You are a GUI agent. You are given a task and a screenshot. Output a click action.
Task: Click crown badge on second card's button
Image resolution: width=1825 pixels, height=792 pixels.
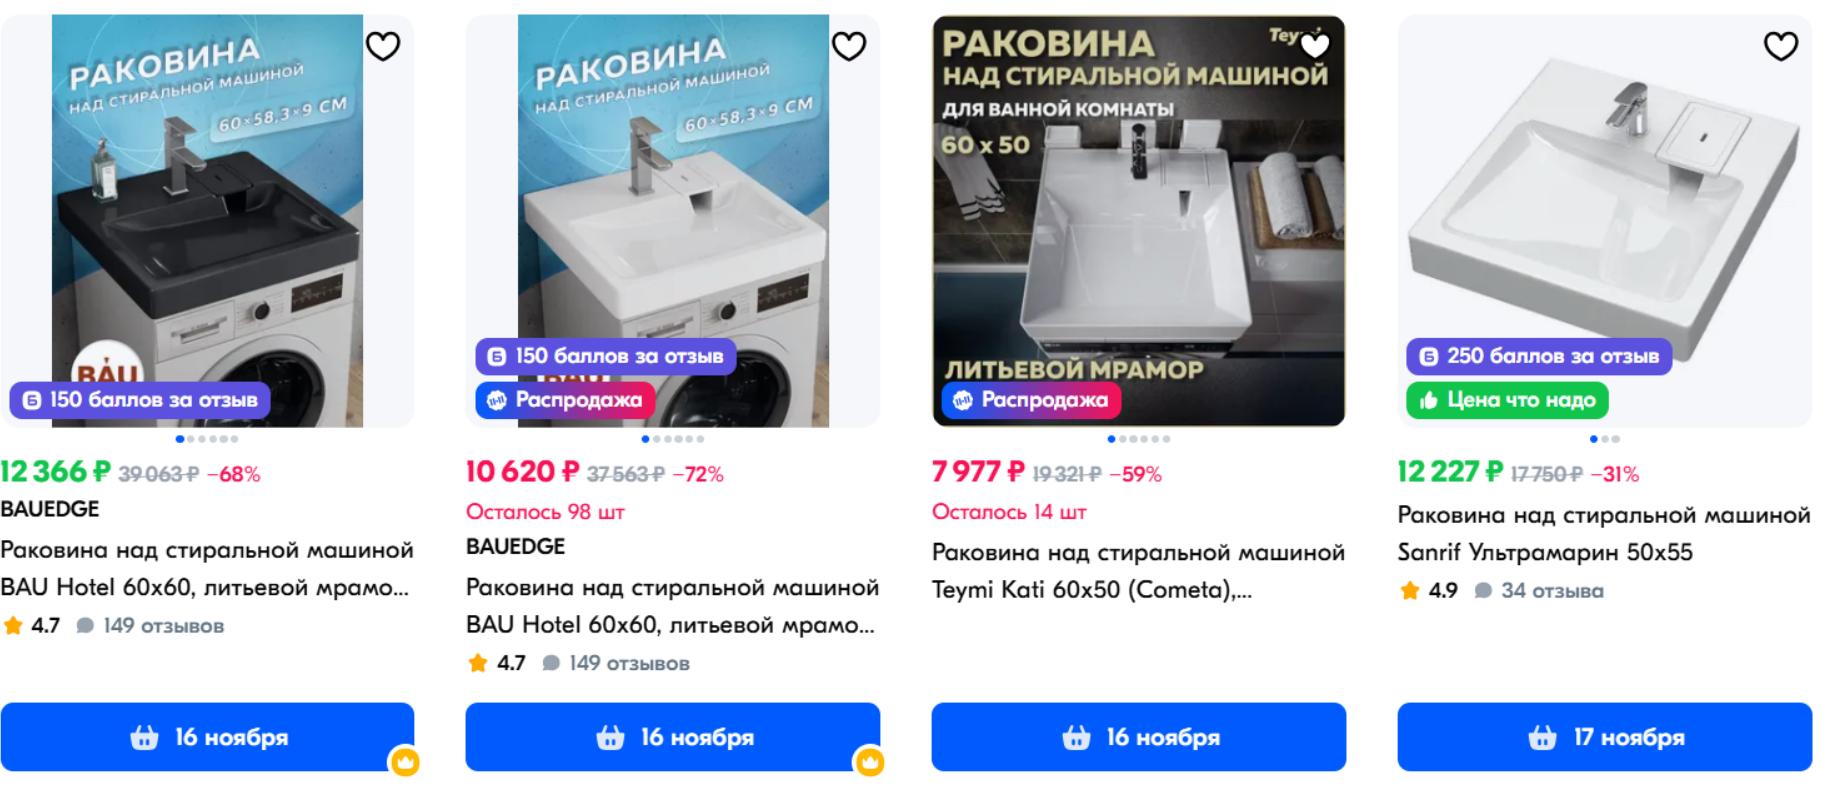pos(869,762)
